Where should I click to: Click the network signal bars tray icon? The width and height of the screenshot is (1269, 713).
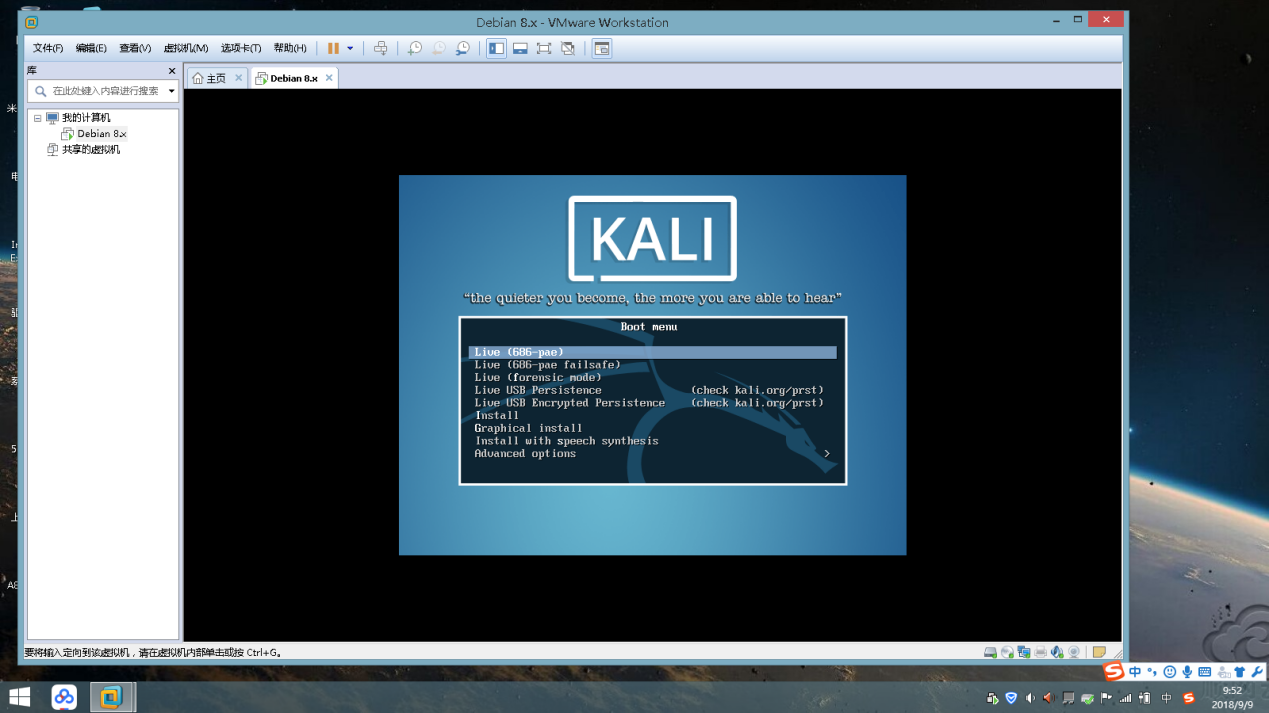point(1125,698)
